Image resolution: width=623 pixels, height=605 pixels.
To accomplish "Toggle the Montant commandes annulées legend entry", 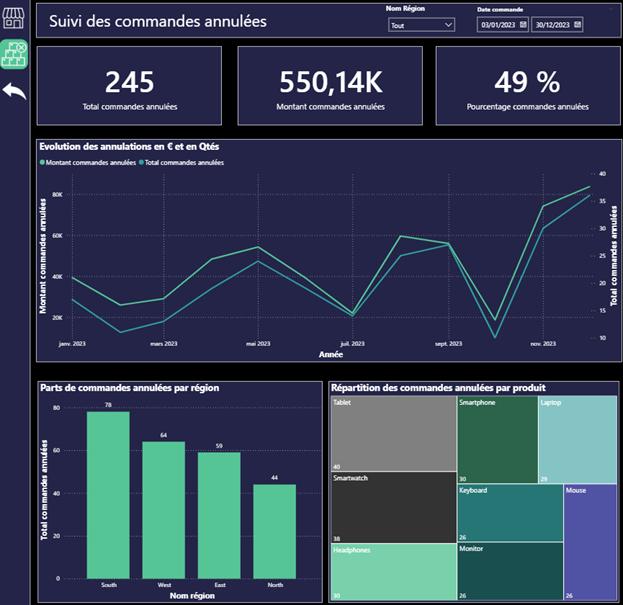I will [x=90, y=162].
